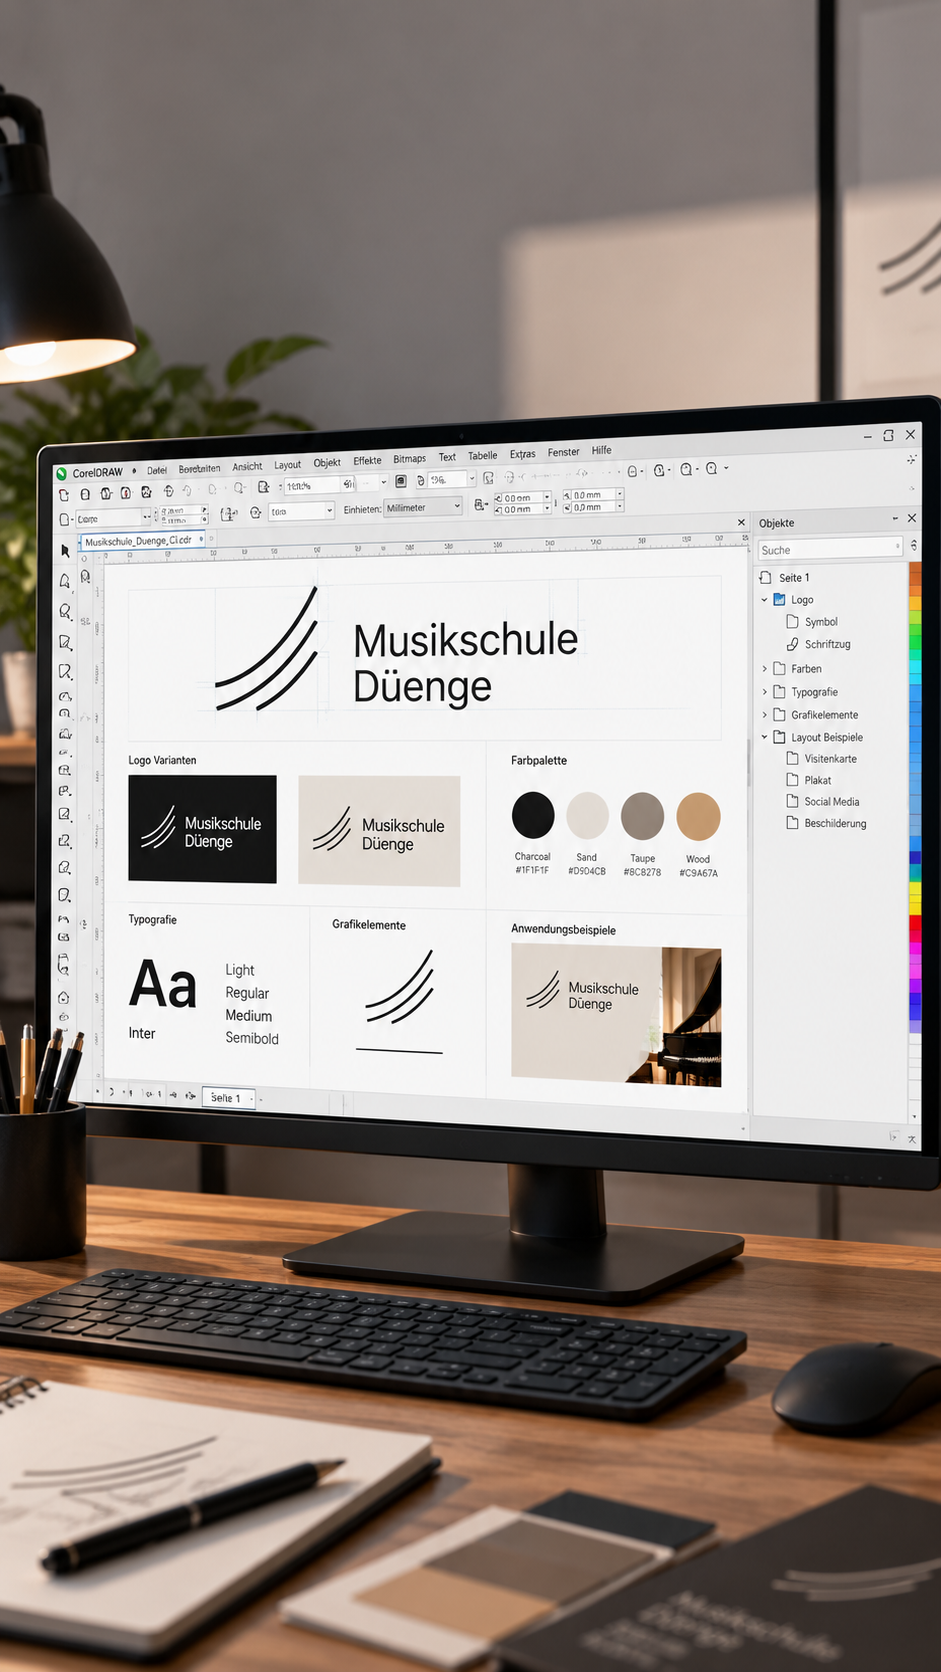Click the hex code '#1F1F1F'
The width and height of the screenshot is (941, 1672).
tap(532, 870)
